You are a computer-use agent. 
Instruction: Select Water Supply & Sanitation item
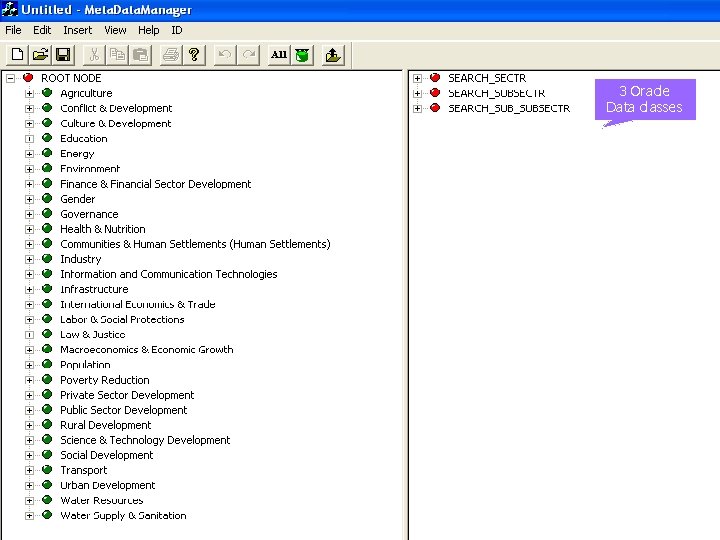pyautogui.click(x=123, y=516)
